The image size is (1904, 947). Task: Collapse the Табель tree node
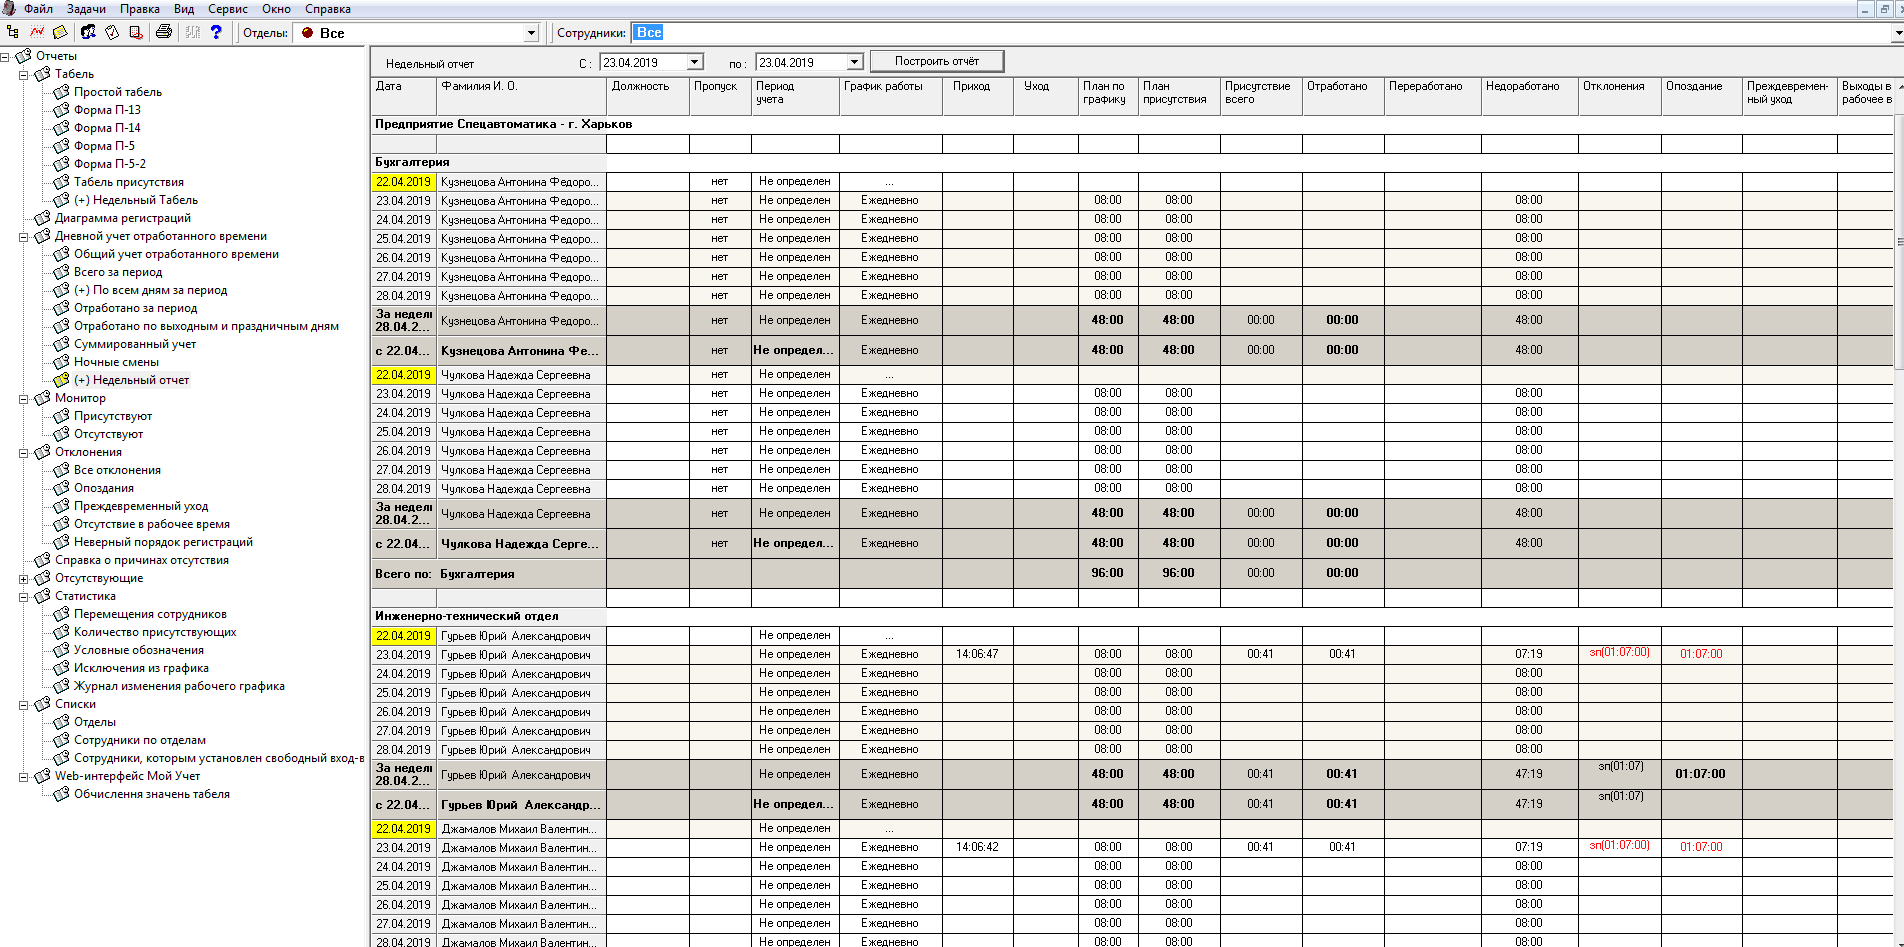[23, 74]
